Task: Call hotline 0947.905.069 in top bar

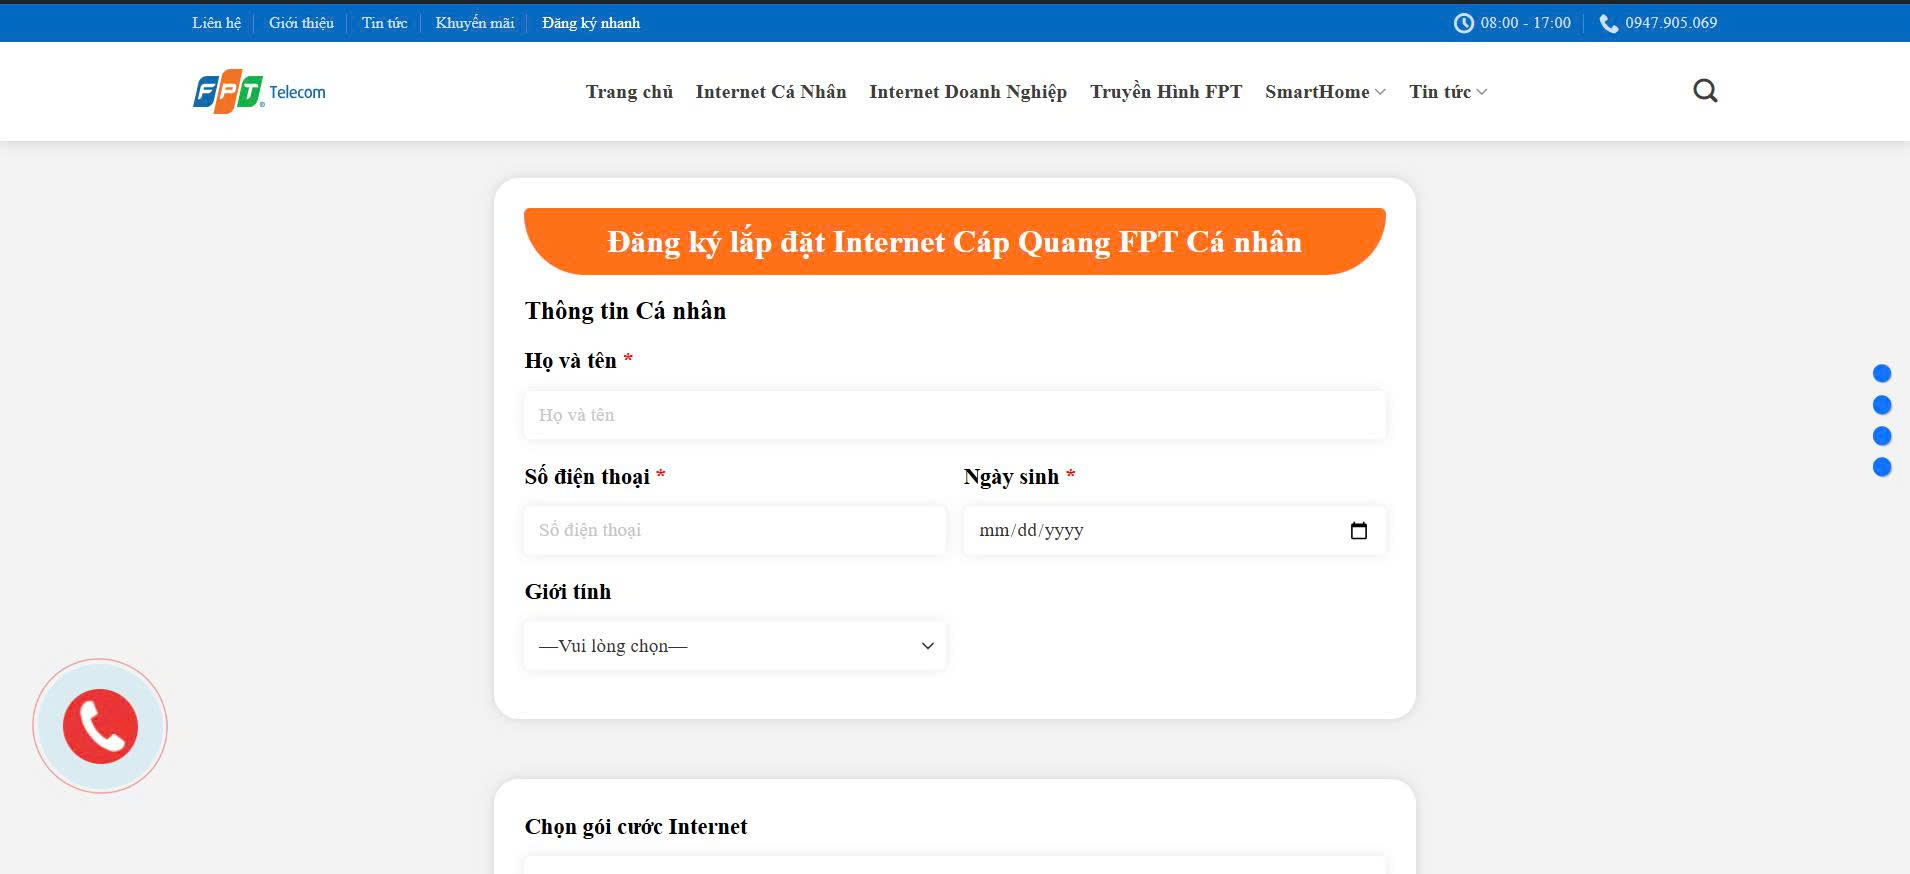Action: click(1670, 23)
